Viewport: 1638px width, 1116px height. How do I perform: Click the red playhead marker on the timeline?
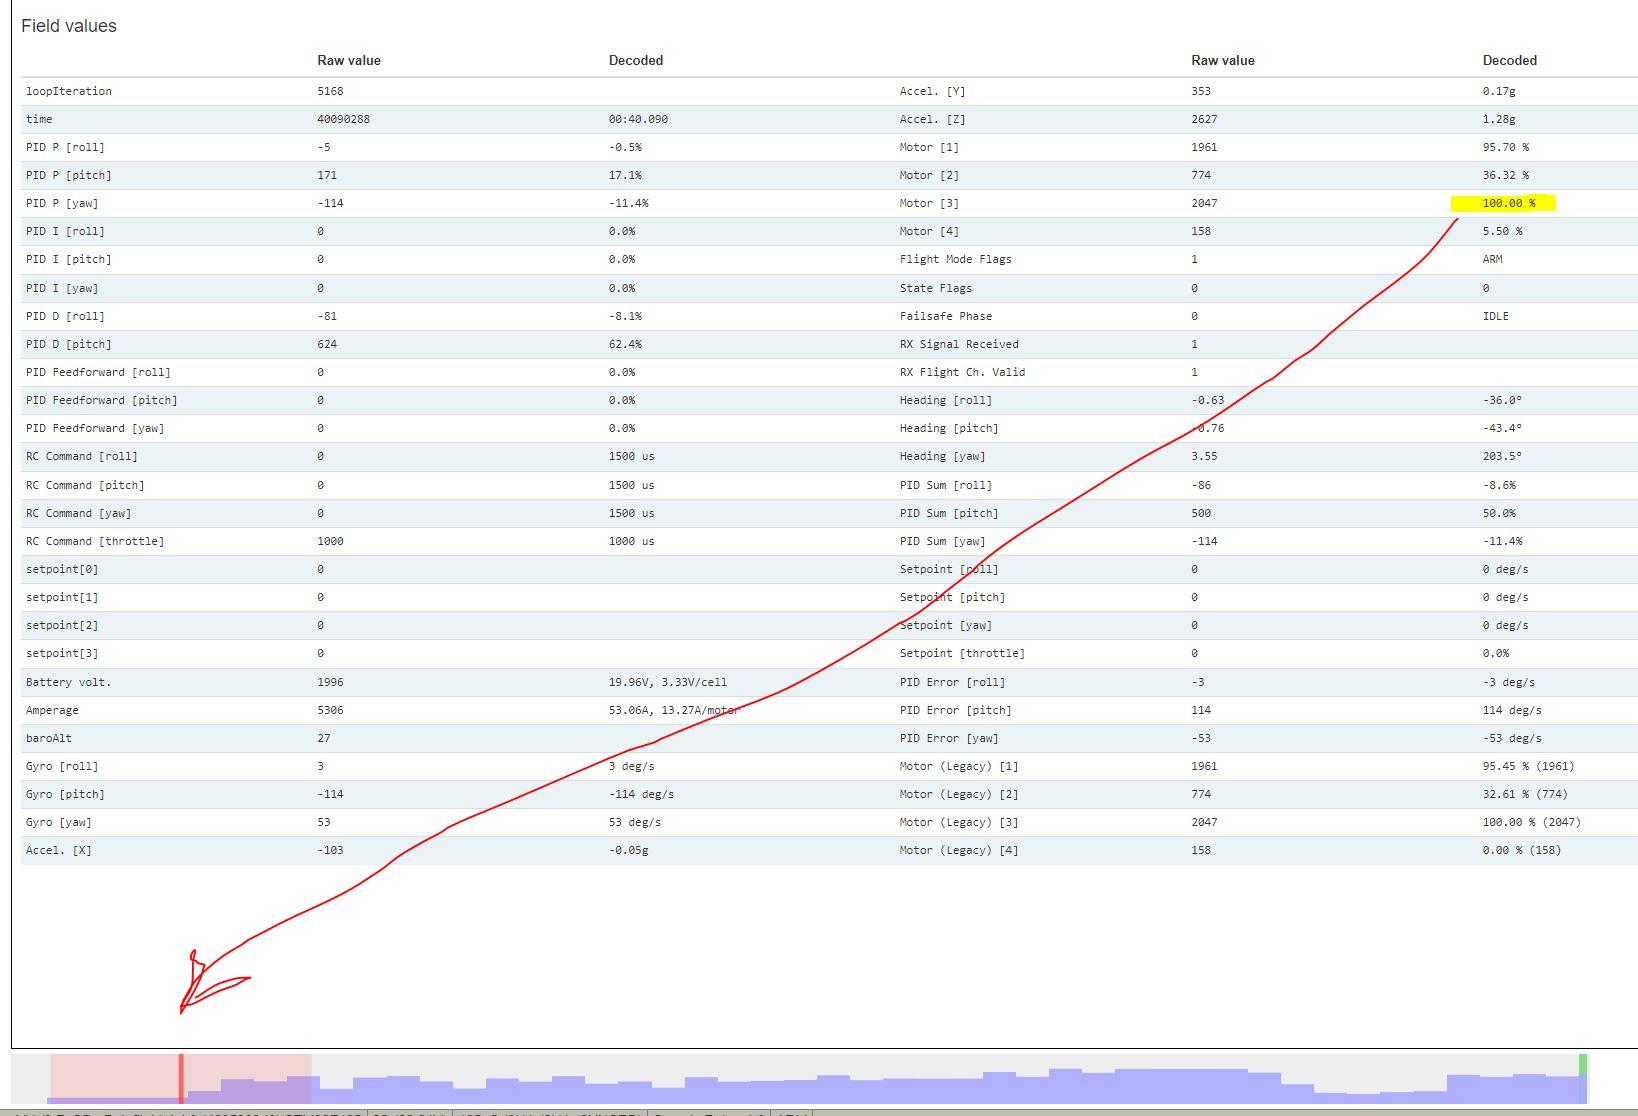(181, 1078)
